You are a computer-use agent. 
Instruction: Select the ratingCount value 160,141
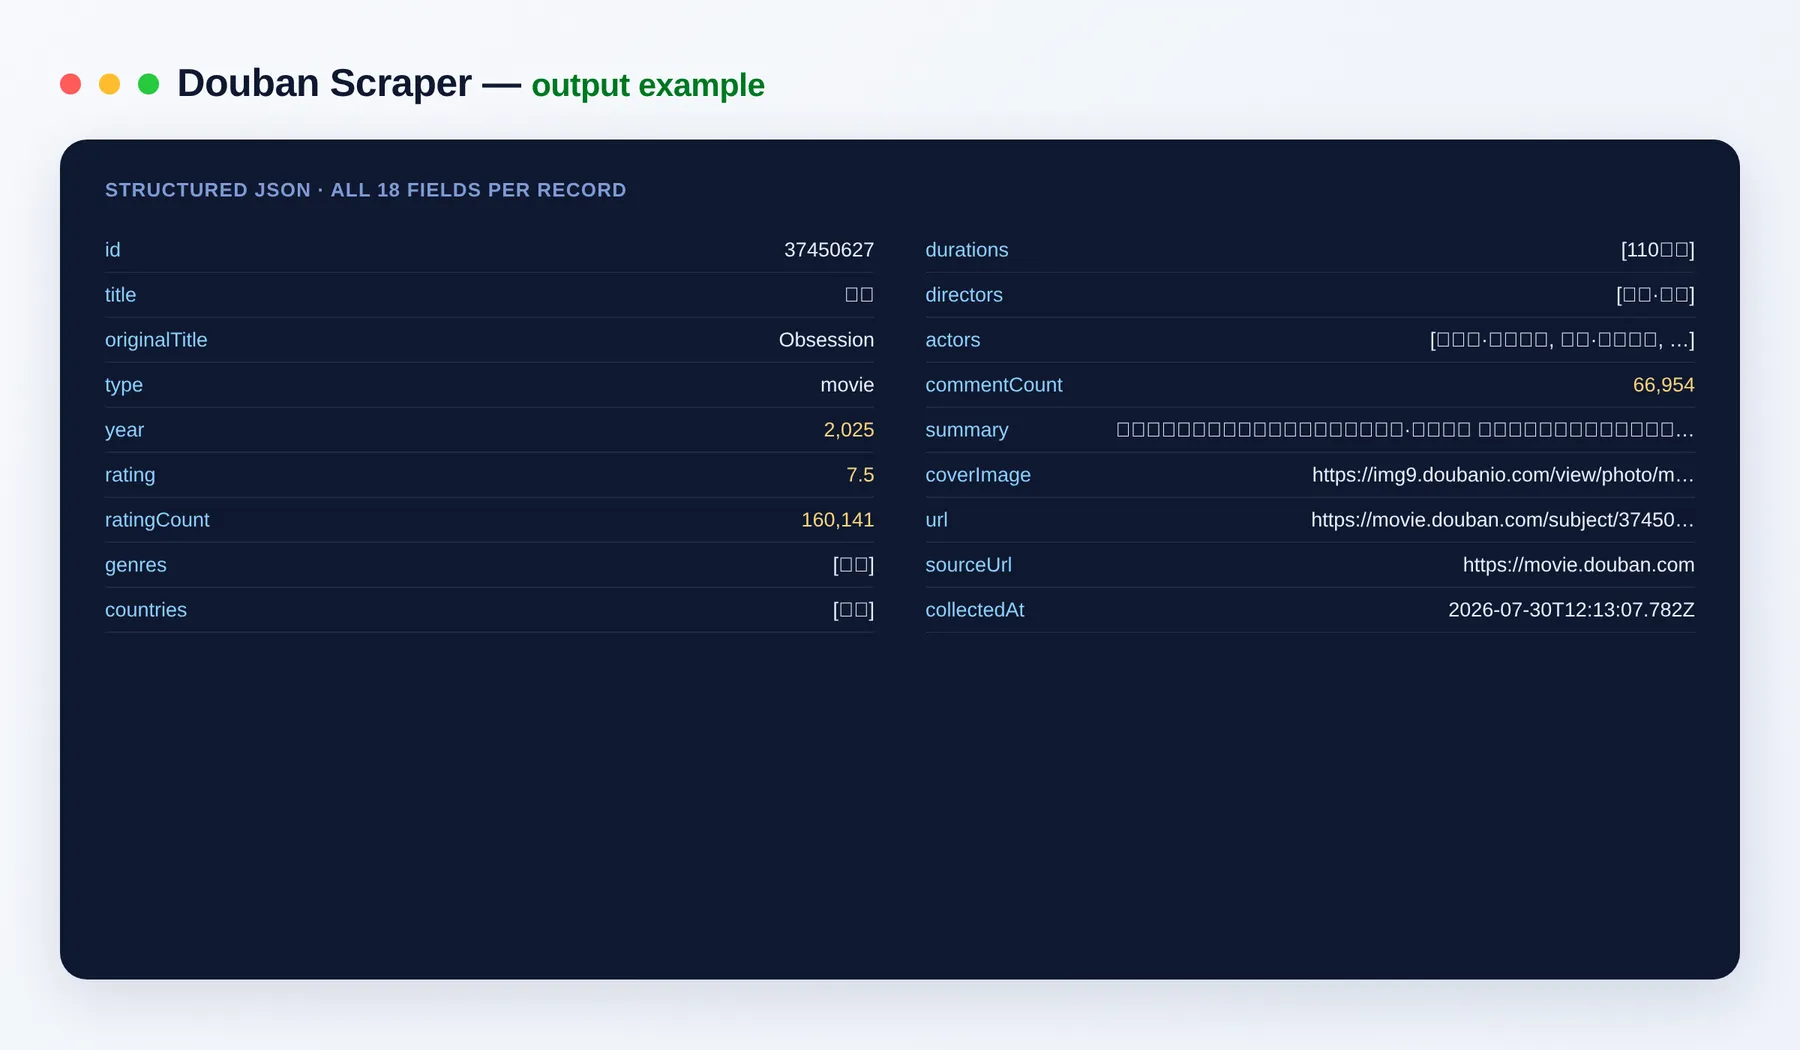[838, 520]
